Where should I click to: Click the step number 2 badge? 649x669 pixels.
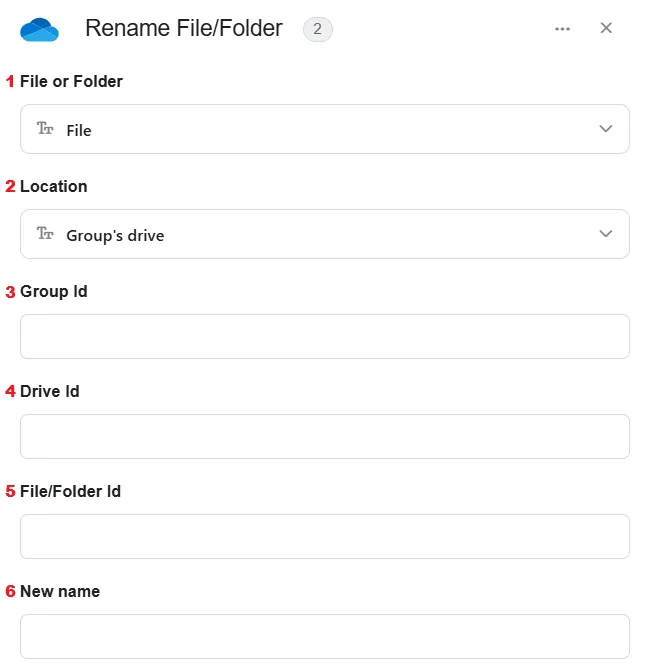tap(317, 29)
